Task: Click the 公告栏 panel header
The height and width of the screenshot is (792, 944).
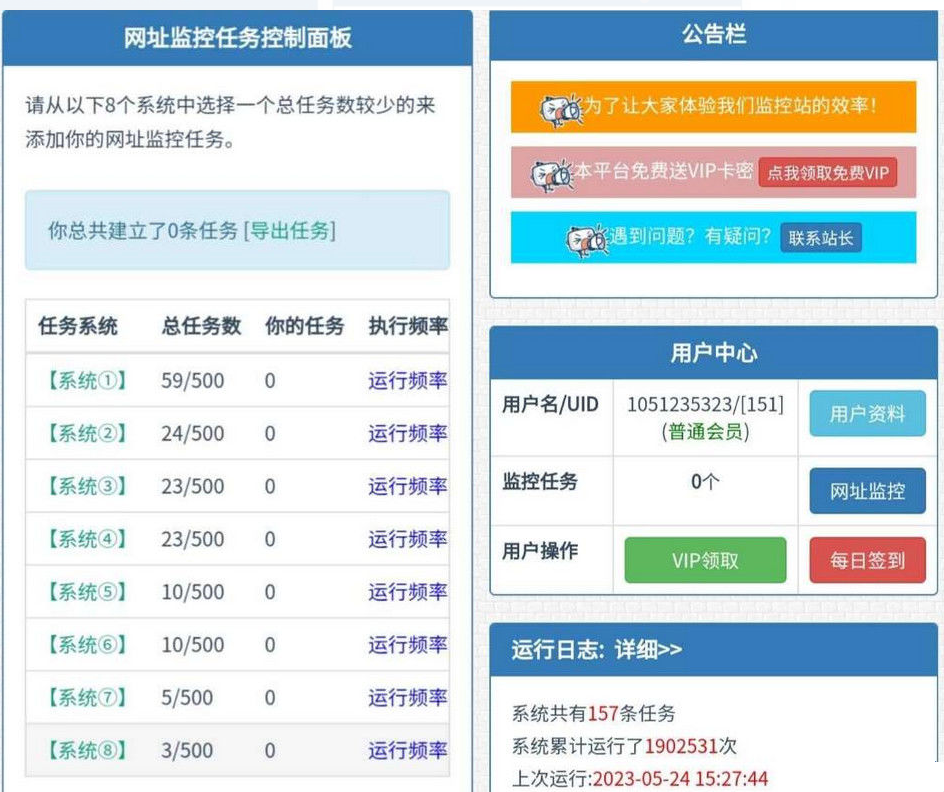Action: point(713,34)
